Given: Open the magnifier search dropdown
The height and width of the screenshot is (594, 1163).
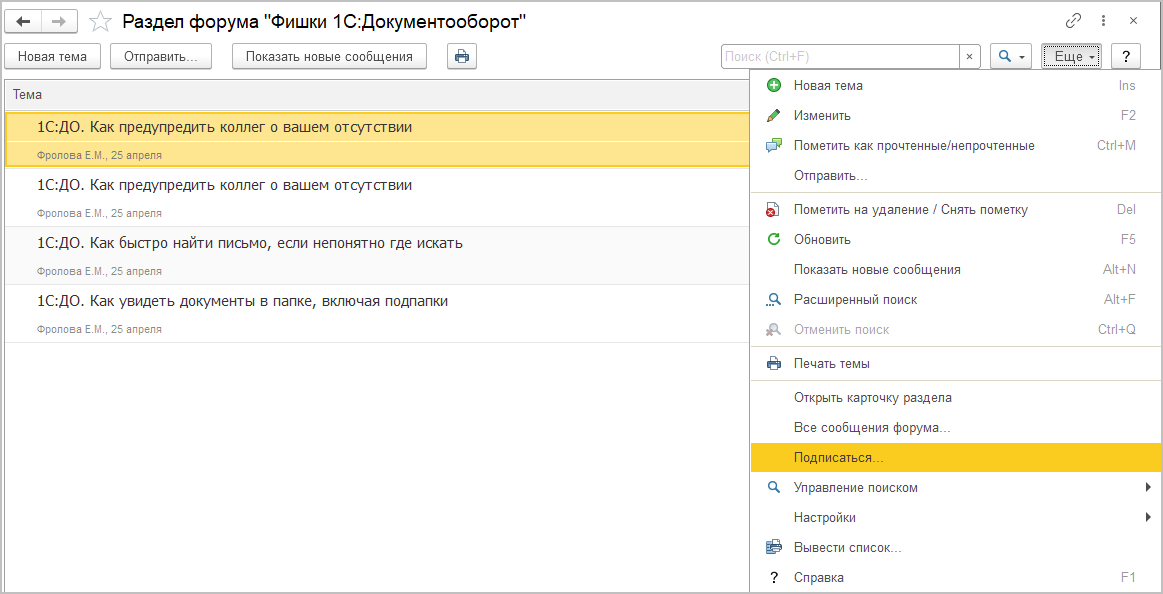Looking at the screenshot, I should pyautogui.click(x=1010, y=57).
